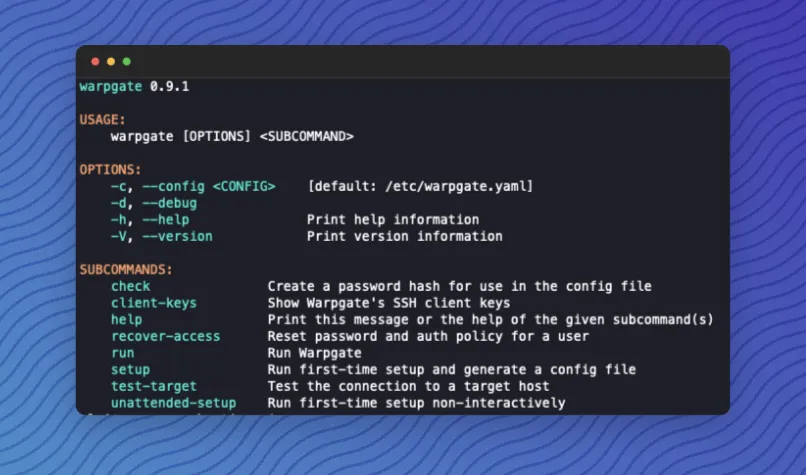Click the red close window button
Image resolution: width=806 pixels, height=475 pixels.
(x=95, y=62)
